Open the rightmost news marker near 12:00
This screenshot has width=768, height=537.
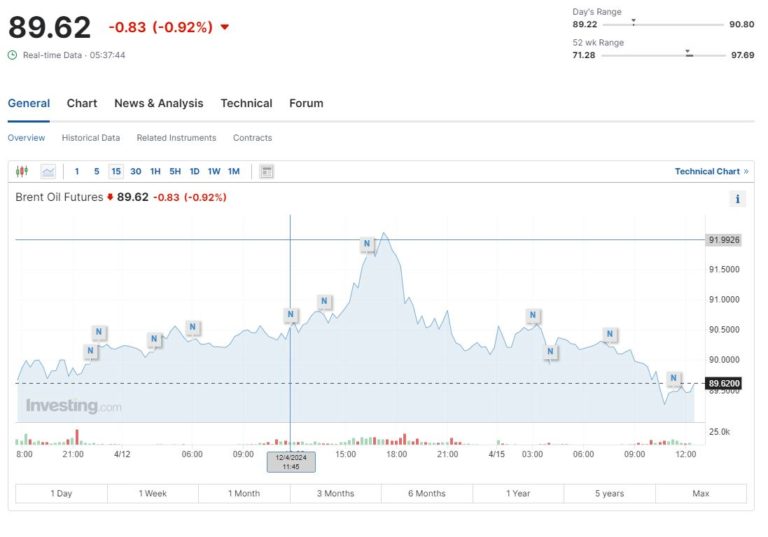pyautogui.click(x=673, y=378)
